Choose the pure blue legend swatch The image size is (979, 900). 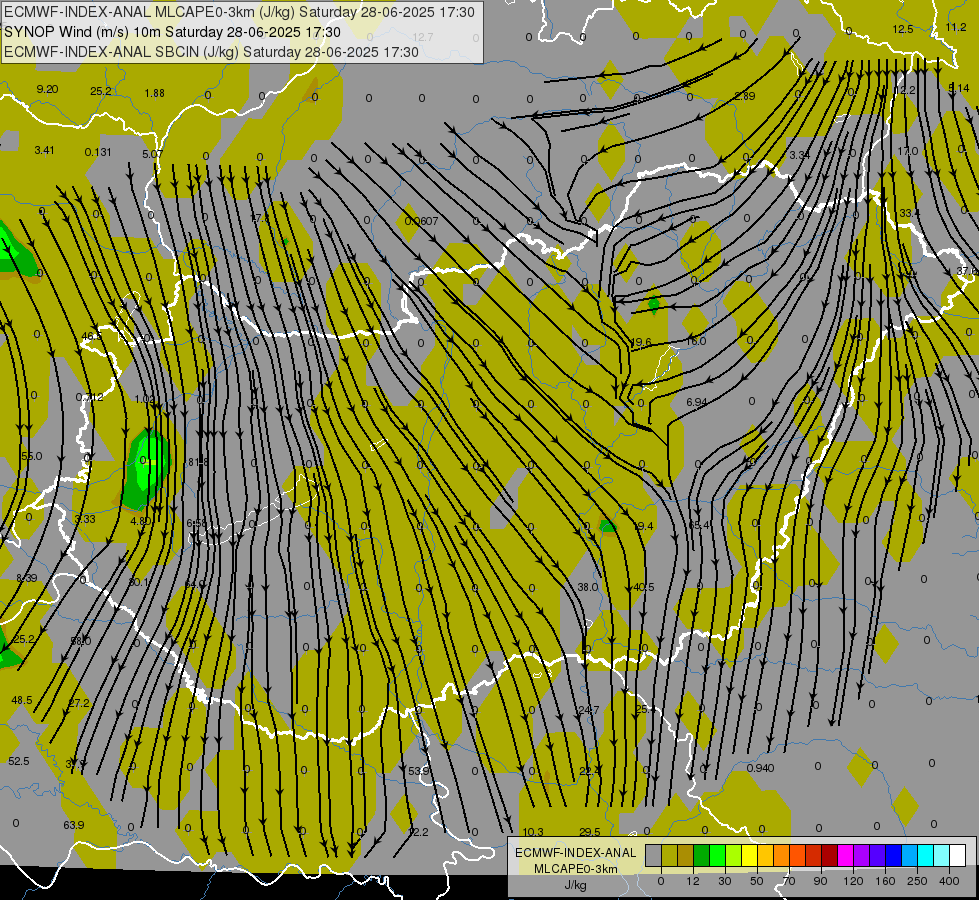tap(893, 856)
